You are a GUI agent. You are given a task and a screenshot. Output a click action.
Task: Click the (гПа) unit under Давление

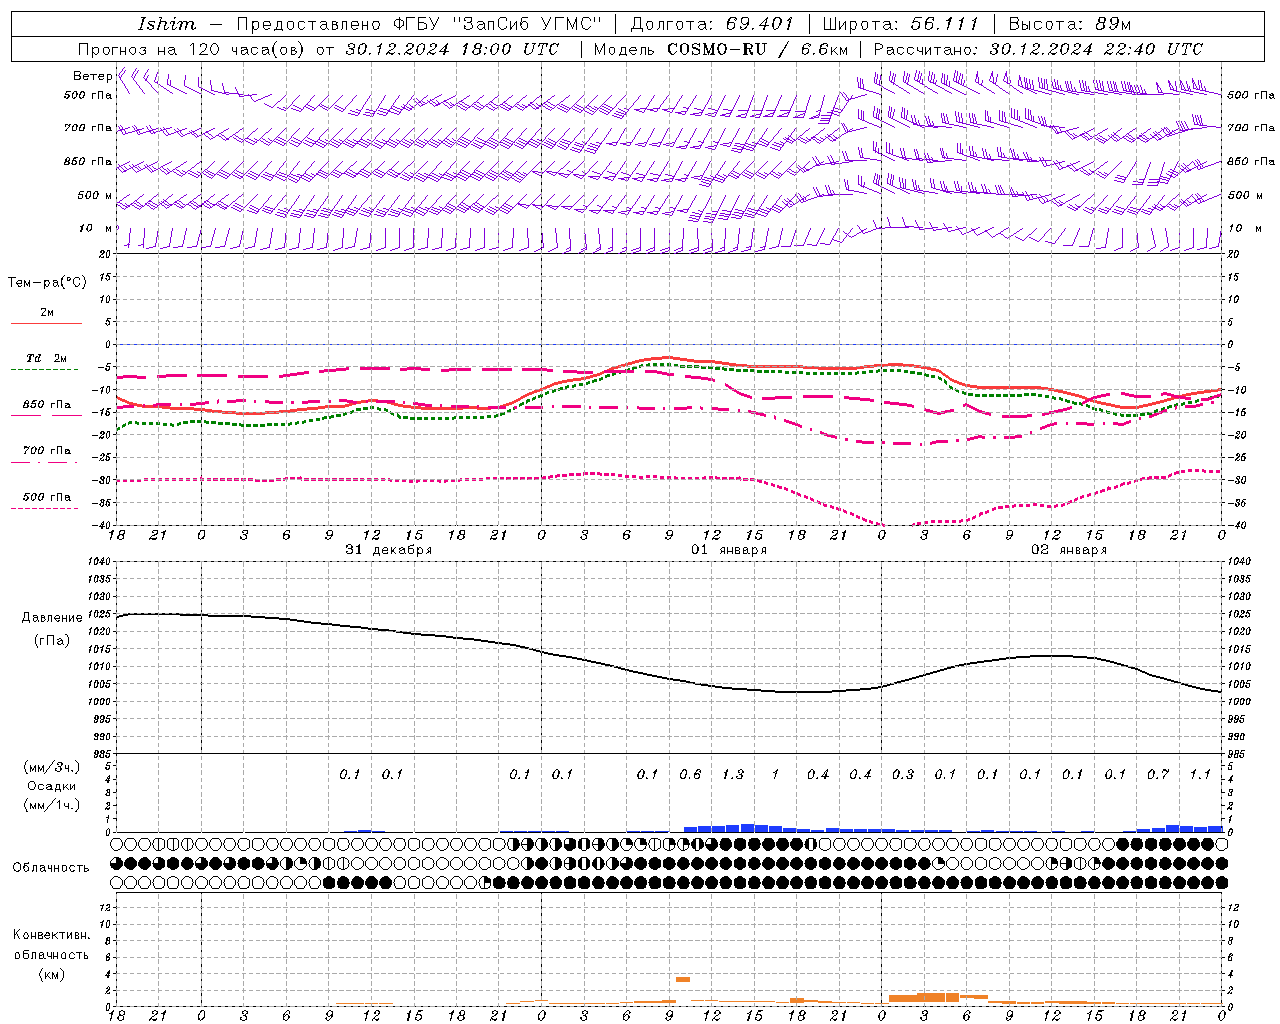pos(52,640)
